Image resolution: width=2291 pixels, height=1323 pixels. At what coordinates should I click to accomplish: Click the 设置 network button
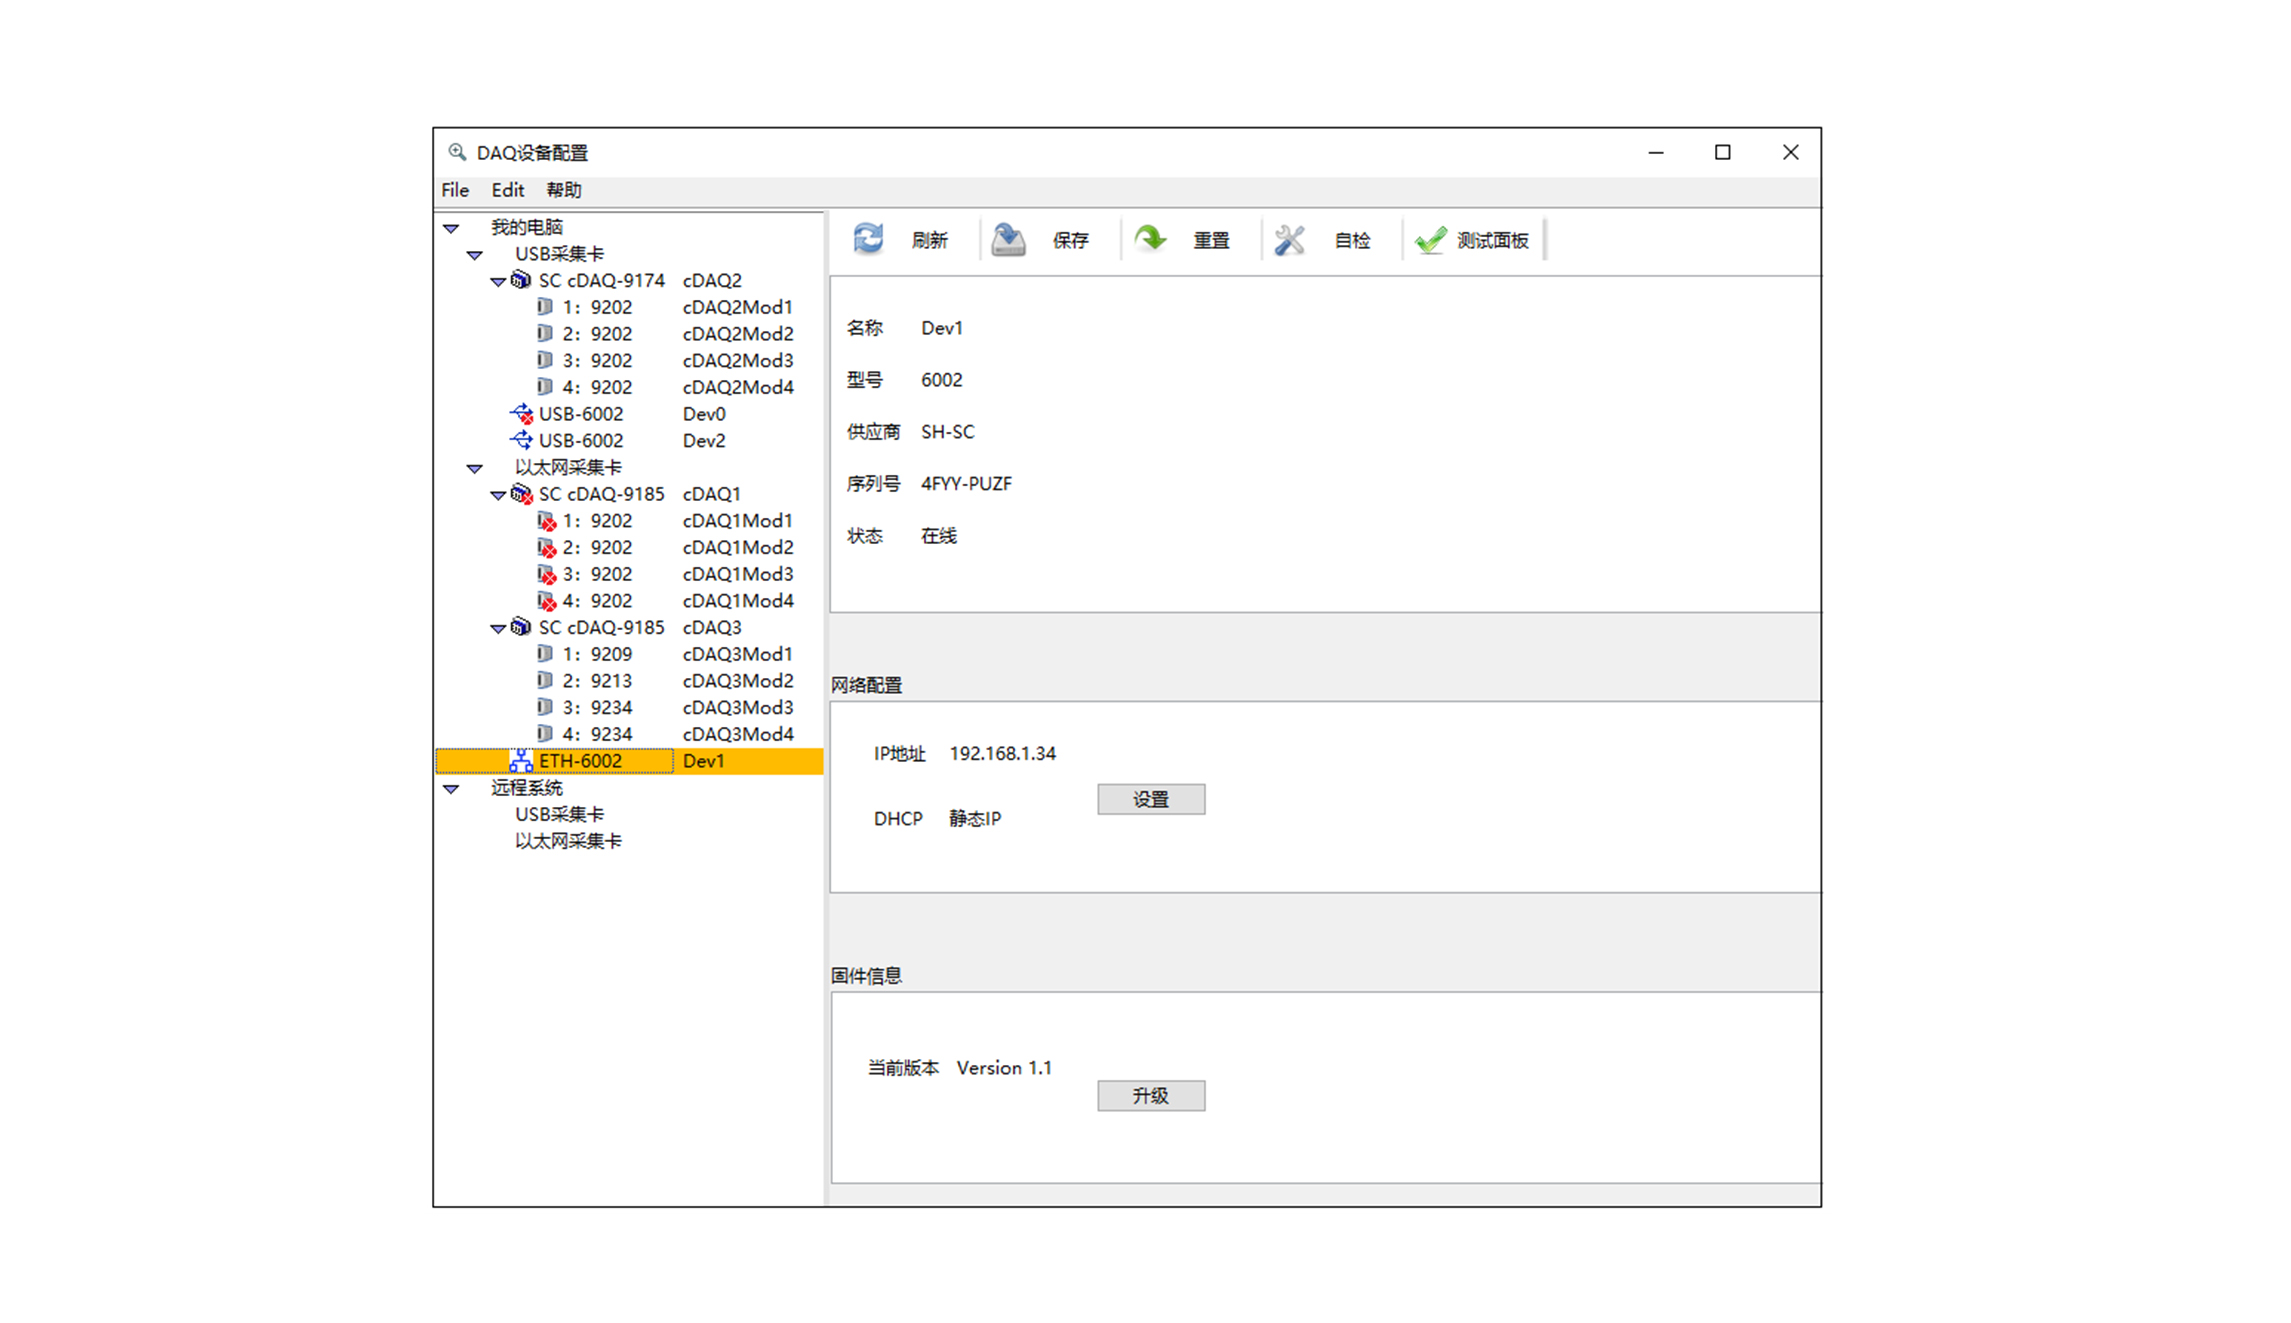(1150, 799)
